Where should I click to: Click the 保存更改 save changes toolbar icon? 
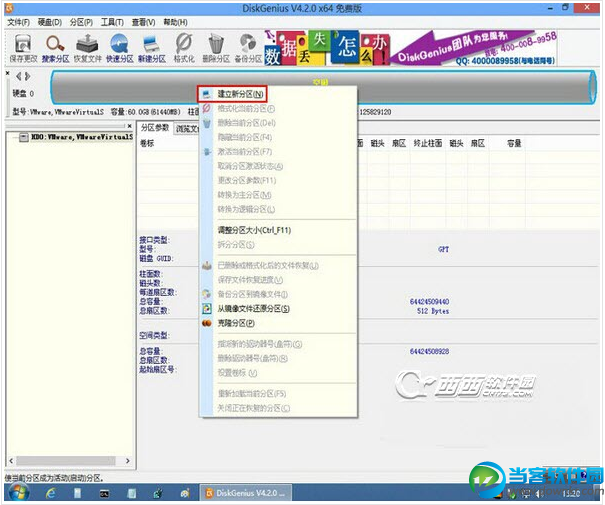tap(23, 48)
